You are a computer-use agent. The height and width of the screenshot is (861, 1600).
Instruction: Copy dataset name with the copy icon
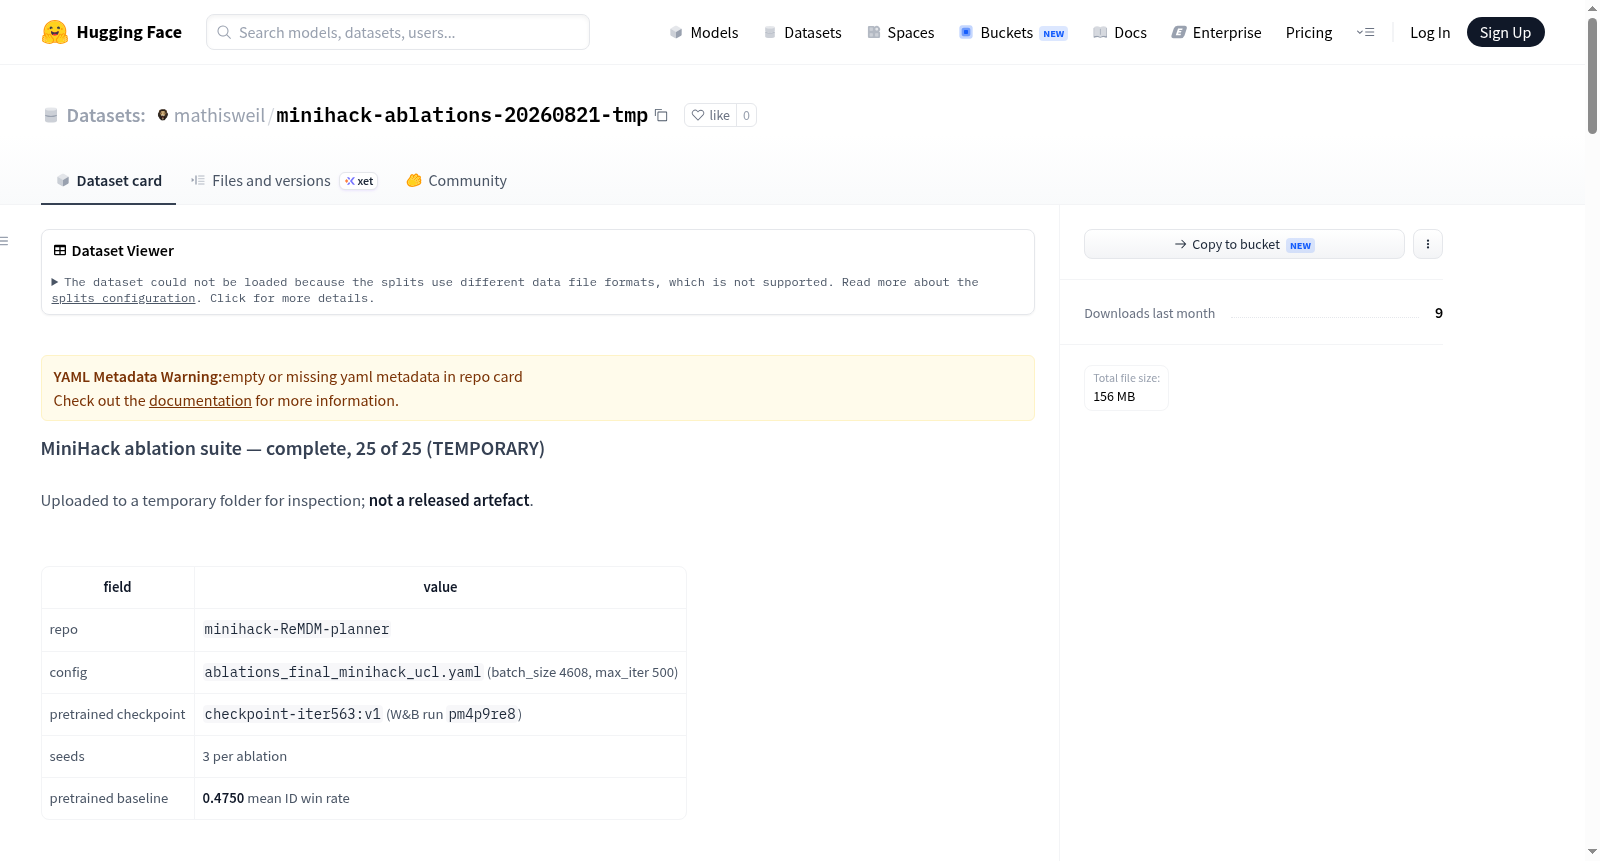click(x=661, y=115)
